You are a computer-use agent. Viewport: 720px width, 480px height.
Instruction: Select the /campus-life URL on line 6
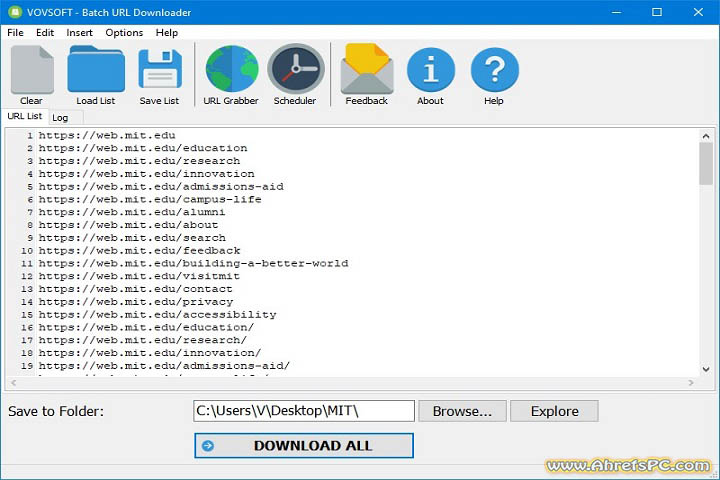(150, 200)
